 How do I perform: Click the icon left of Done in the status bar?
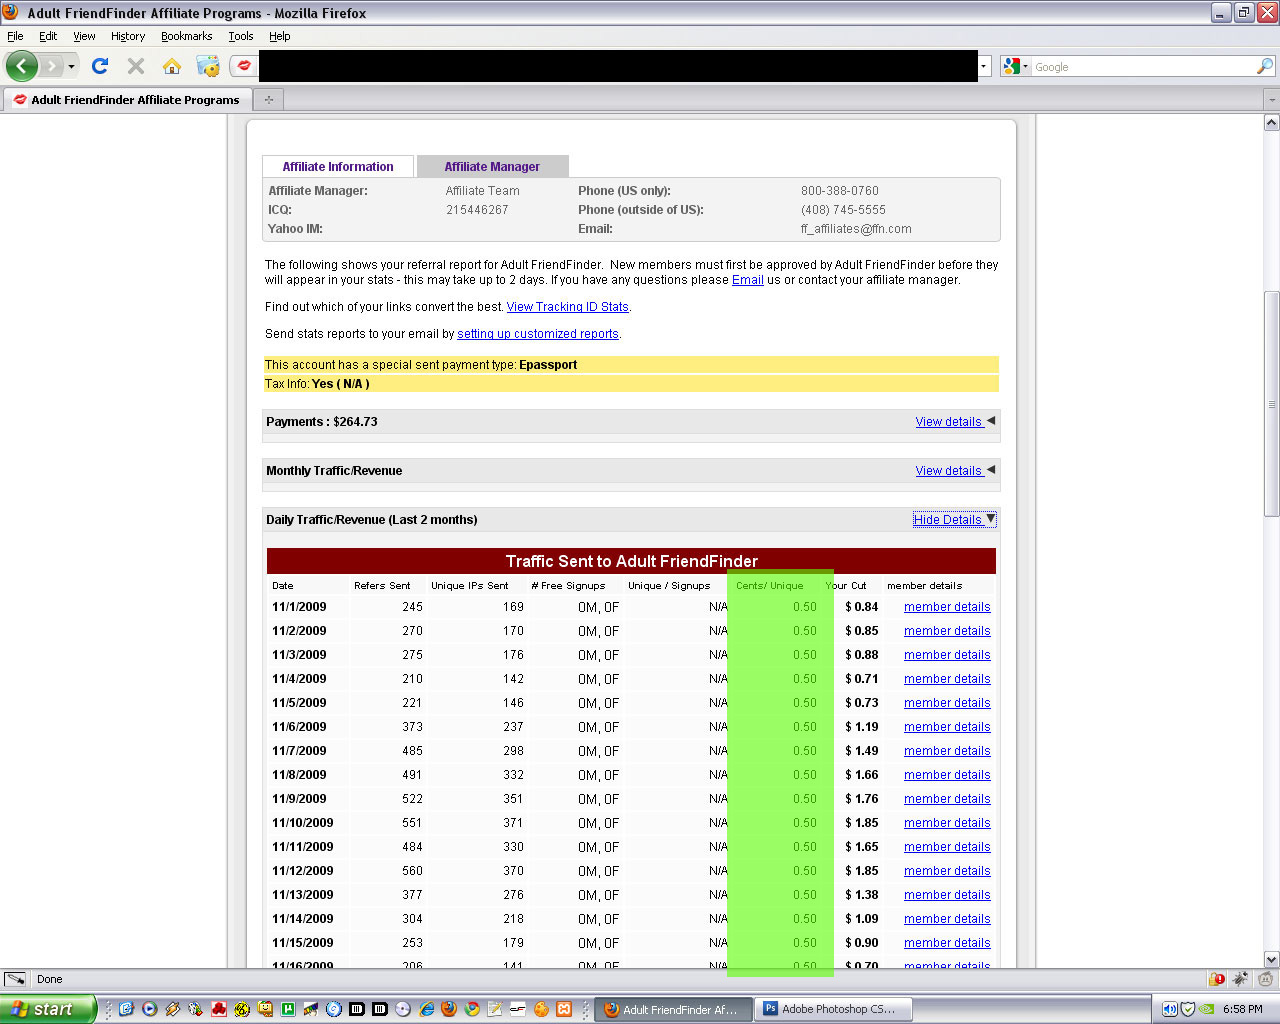[x=15, y=979]
